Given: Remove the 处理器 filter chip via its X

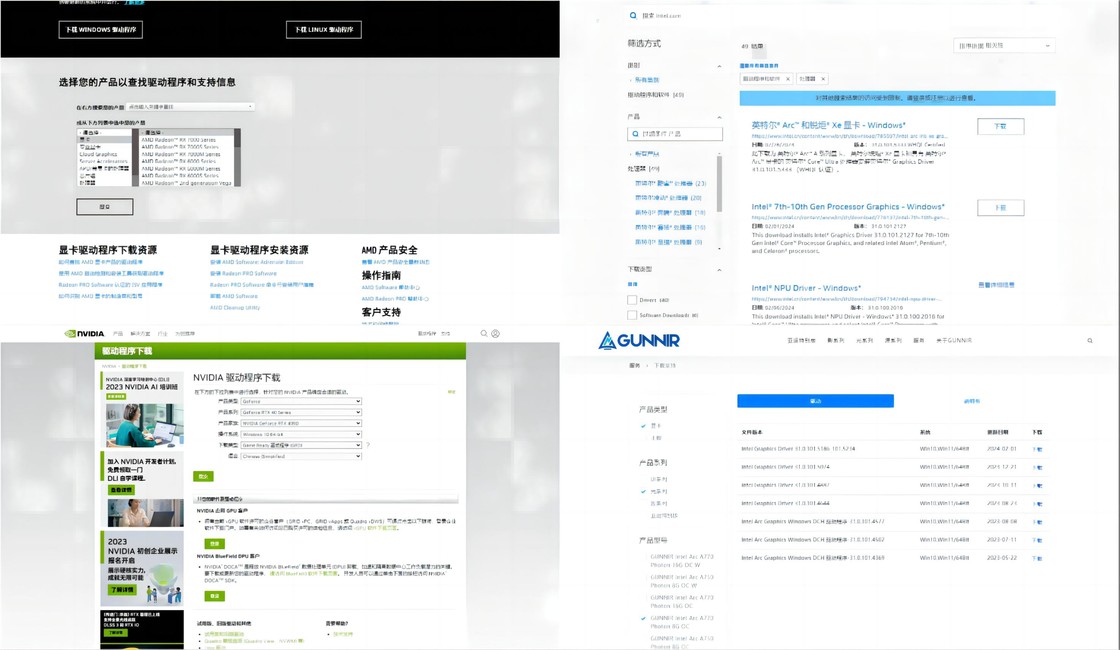Looking at the screenshot, I should (823, 79).
